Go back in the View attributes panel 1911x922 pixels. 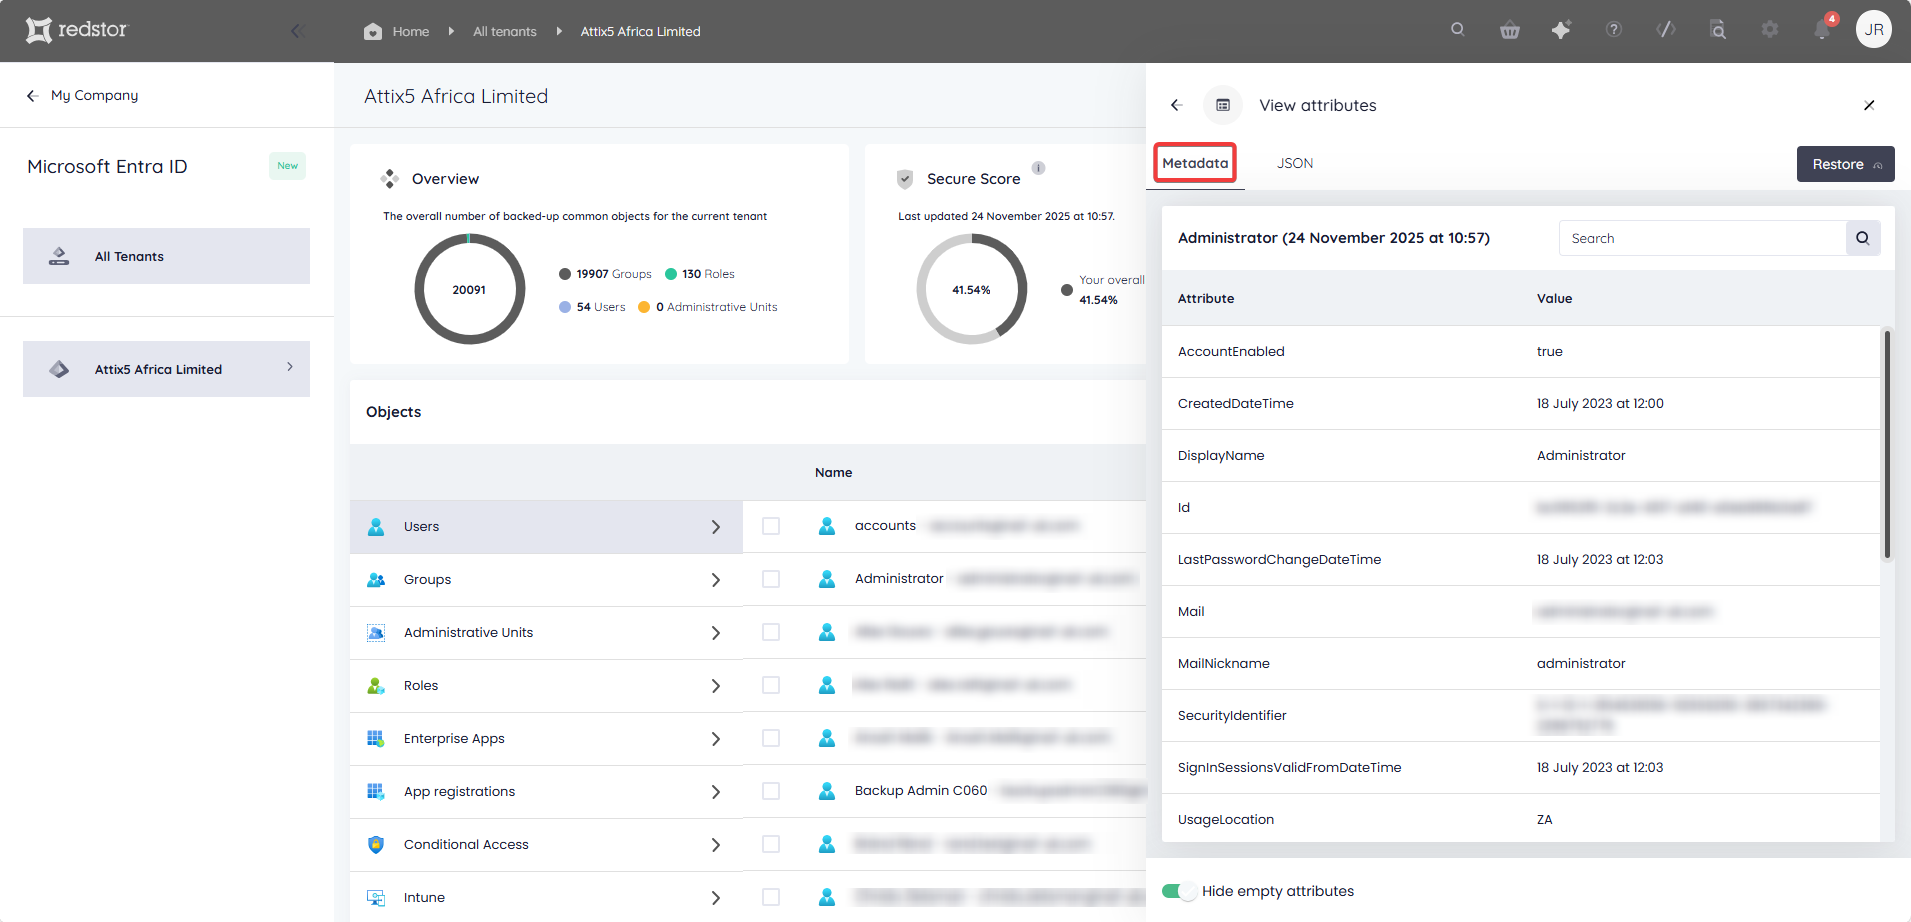[x=1177, y=105]
